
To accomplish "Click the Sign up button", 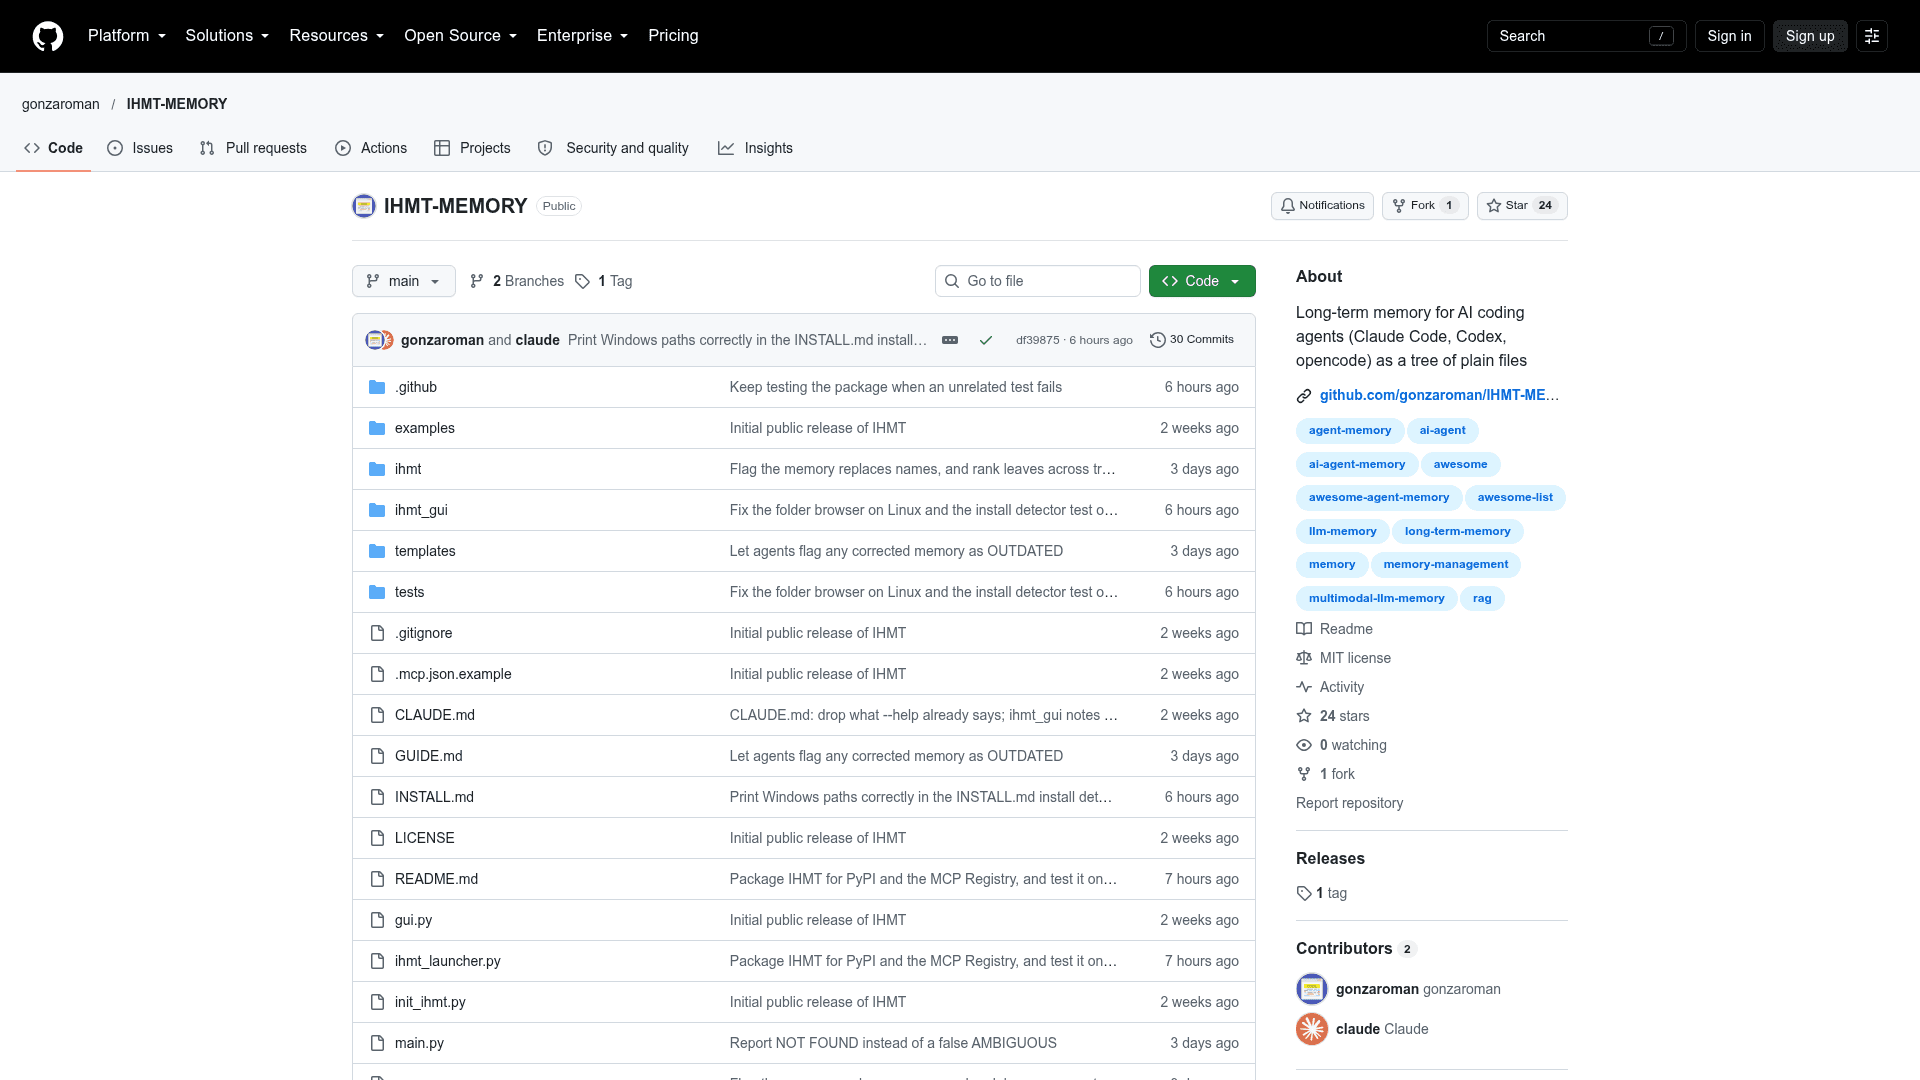I will pyautogui.click(x=1810, y=36).
